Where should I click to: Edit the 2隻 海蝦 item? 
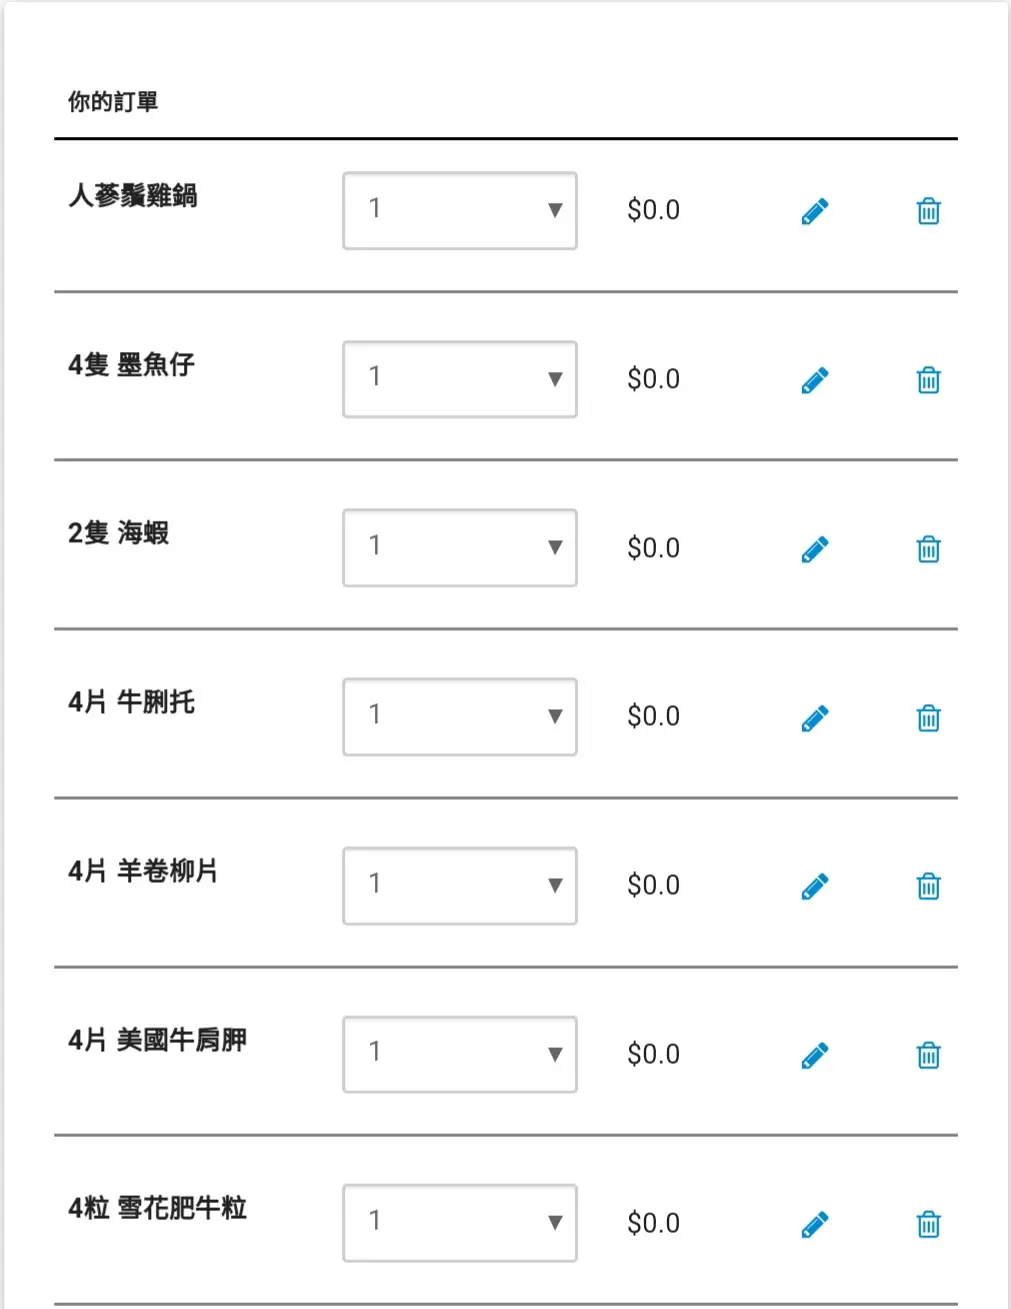[x=815, y=550]
